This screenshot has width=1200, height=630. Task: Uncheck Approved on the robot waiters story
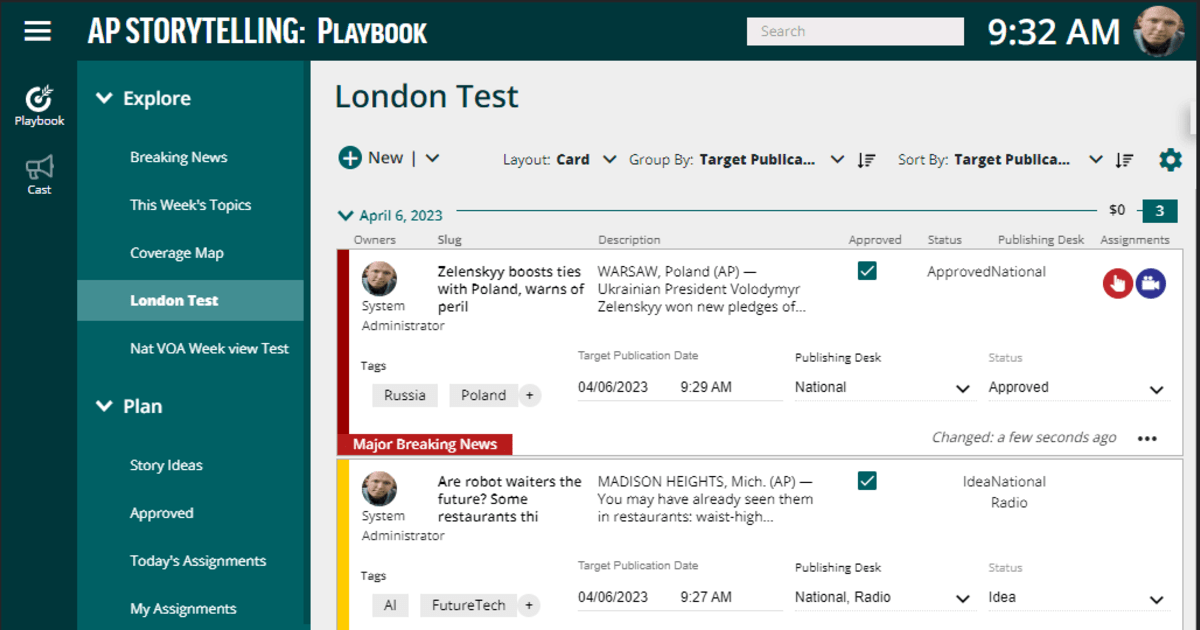click(x=867, y=480)
